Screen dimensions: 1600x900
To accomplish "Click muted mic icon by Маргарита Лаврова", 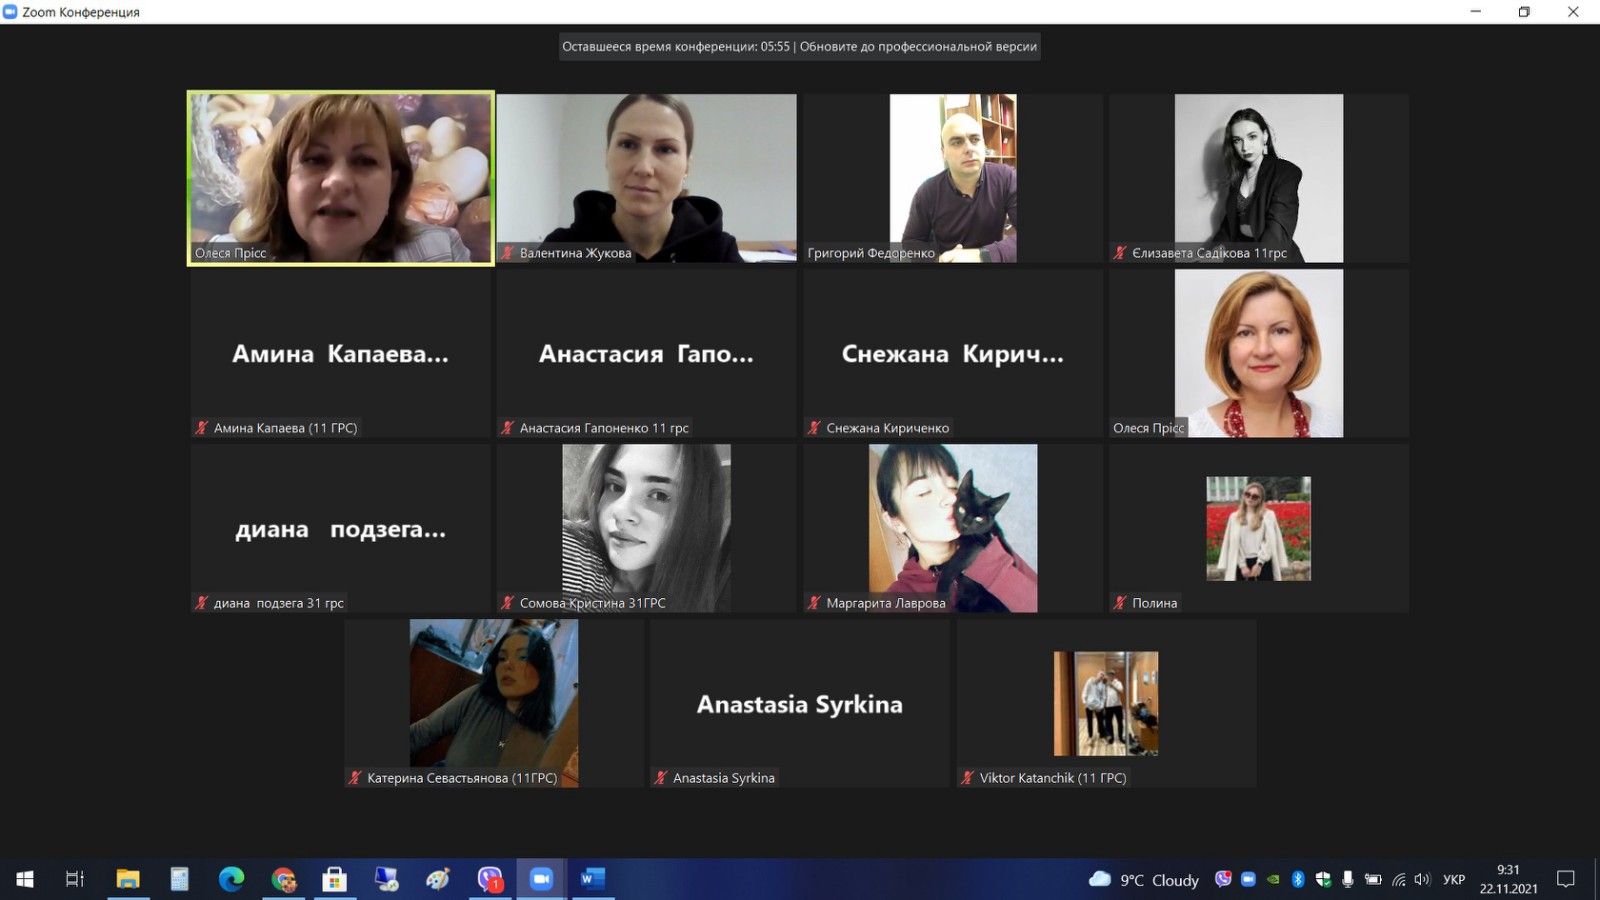I will [814, 603].
